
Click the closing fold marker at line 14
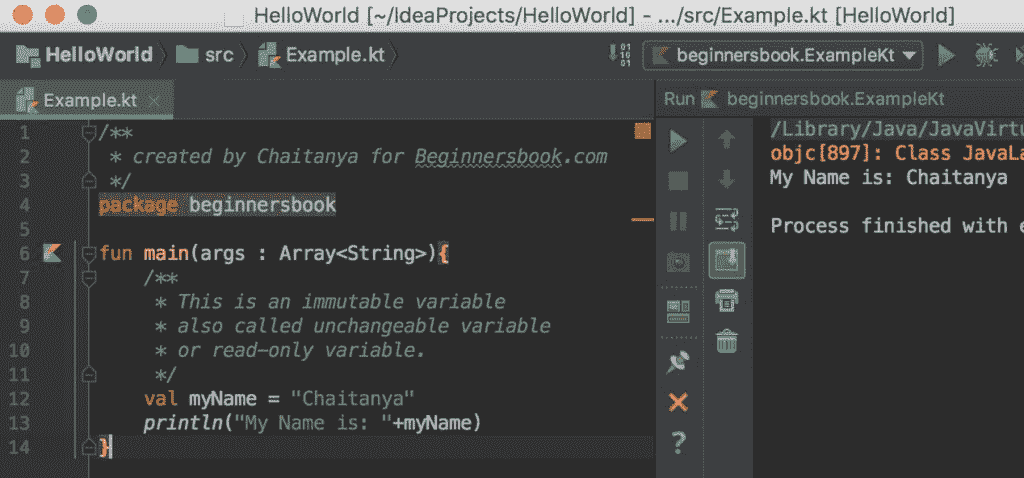click(89, 447)
